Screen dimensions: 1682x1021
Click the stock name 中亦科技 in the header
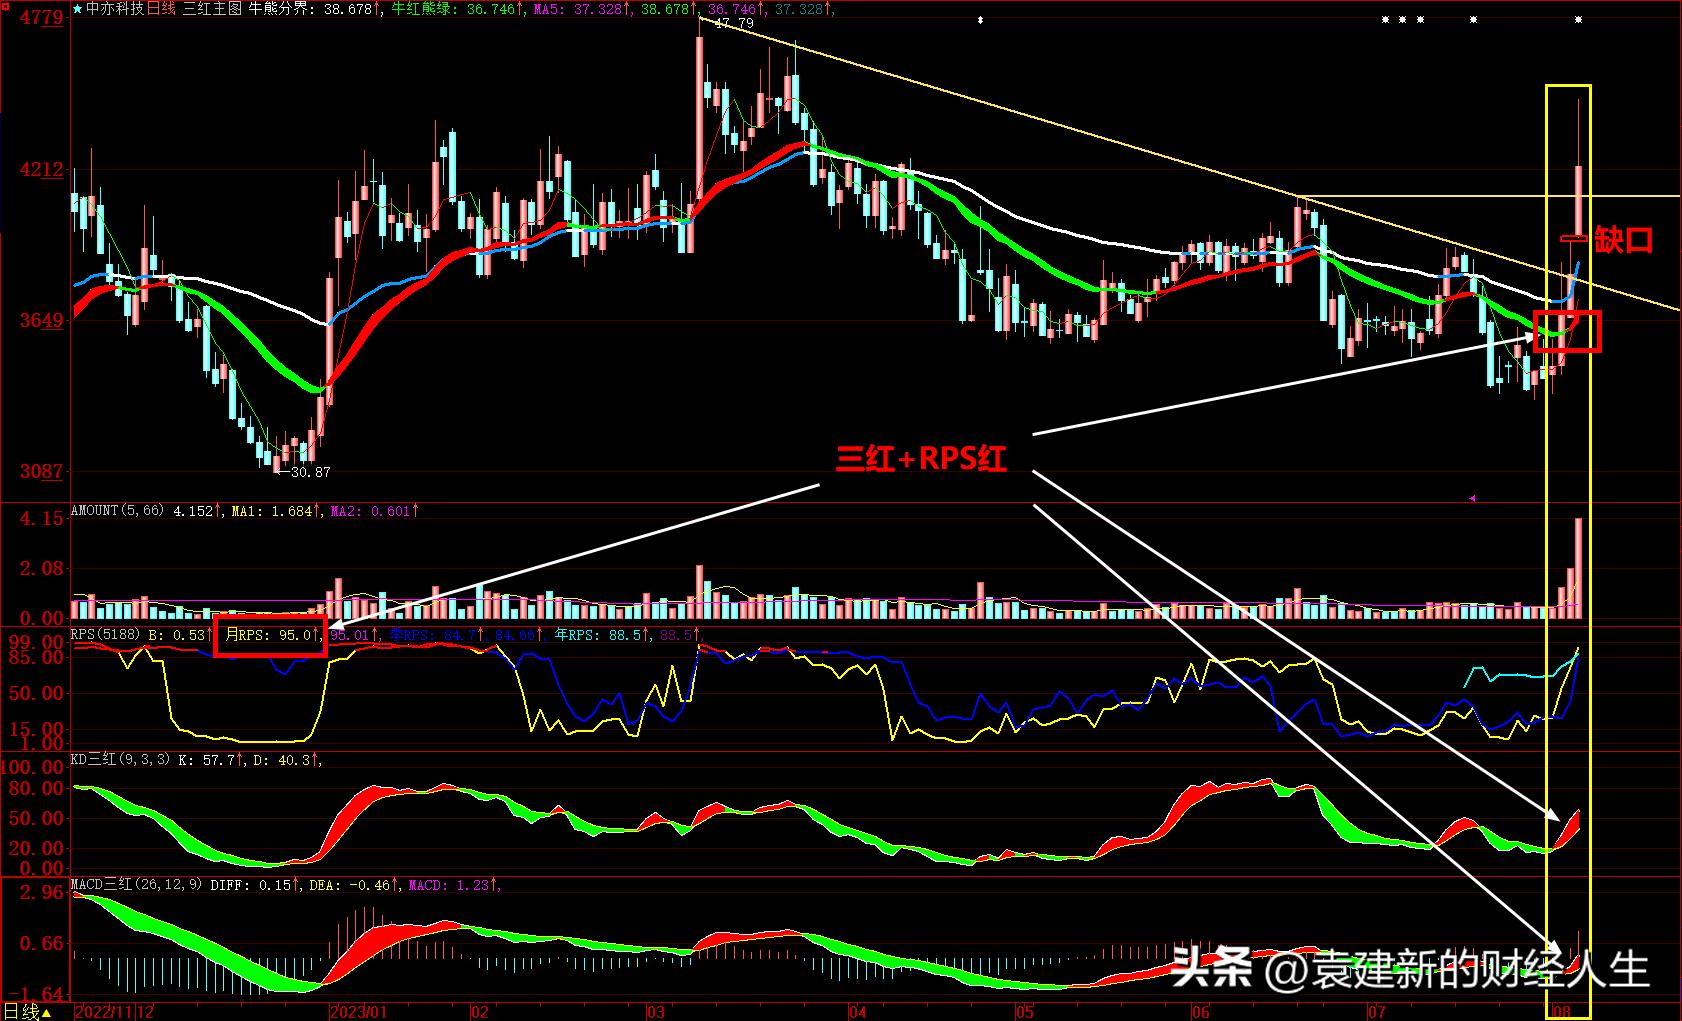tap(116, 9)
